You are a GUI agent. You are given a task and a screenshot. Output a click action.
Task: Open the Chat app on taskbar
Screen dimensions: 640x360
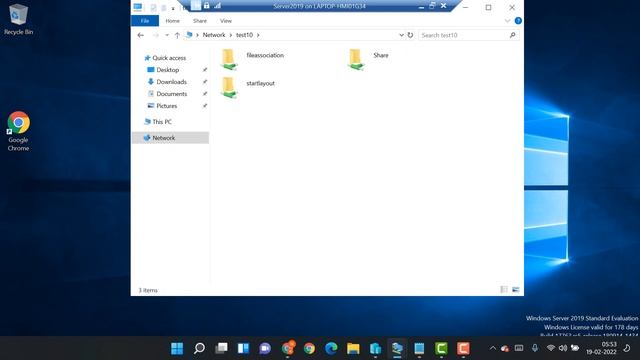click(265, 349)
